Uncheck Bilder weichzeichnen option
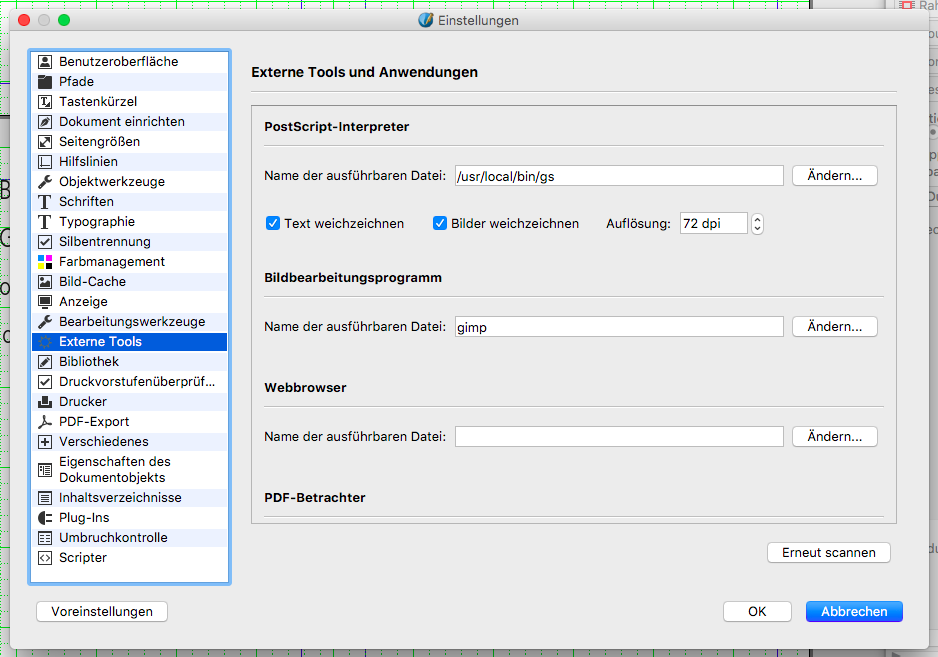The width and height of the screenshot is (938, 657). (440, 224)
